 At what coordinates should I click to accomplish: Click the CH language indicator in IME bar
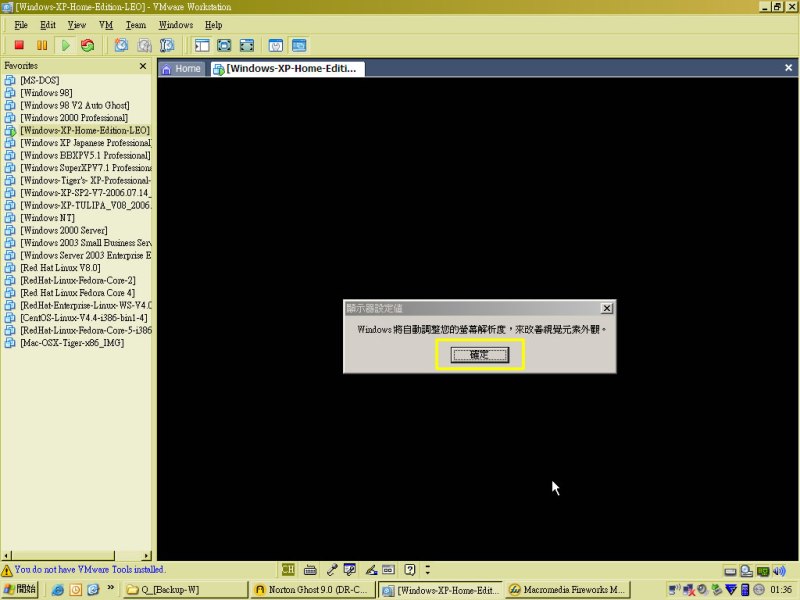pos(288,569)
